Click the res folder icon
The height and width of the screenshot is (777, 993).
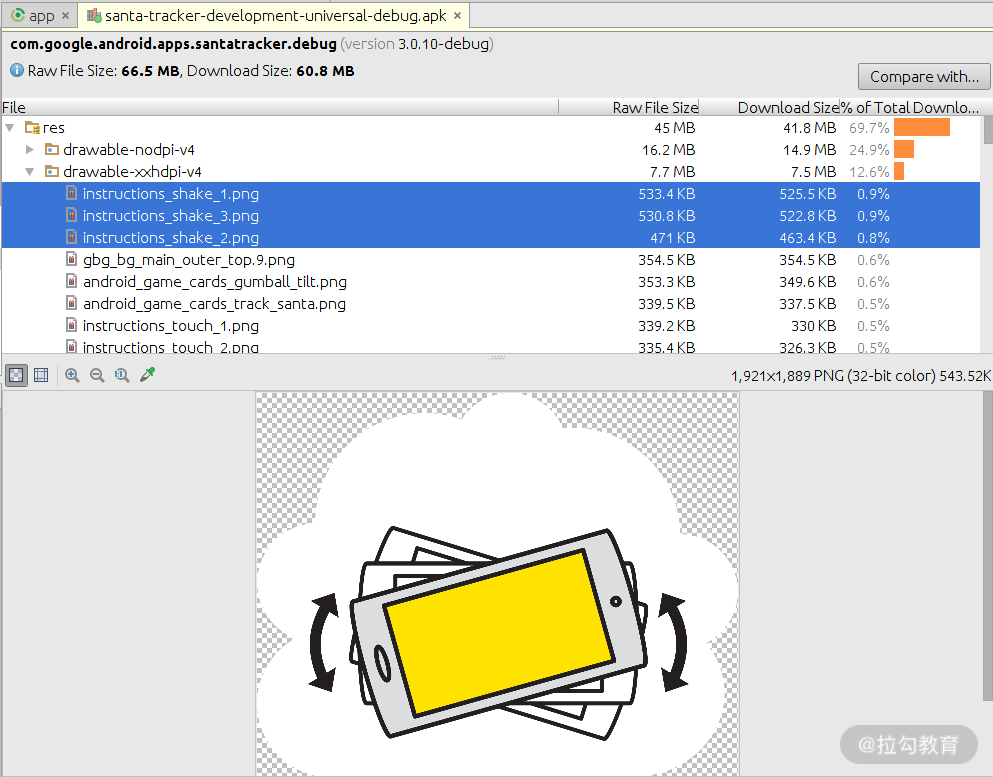(32, 128)
